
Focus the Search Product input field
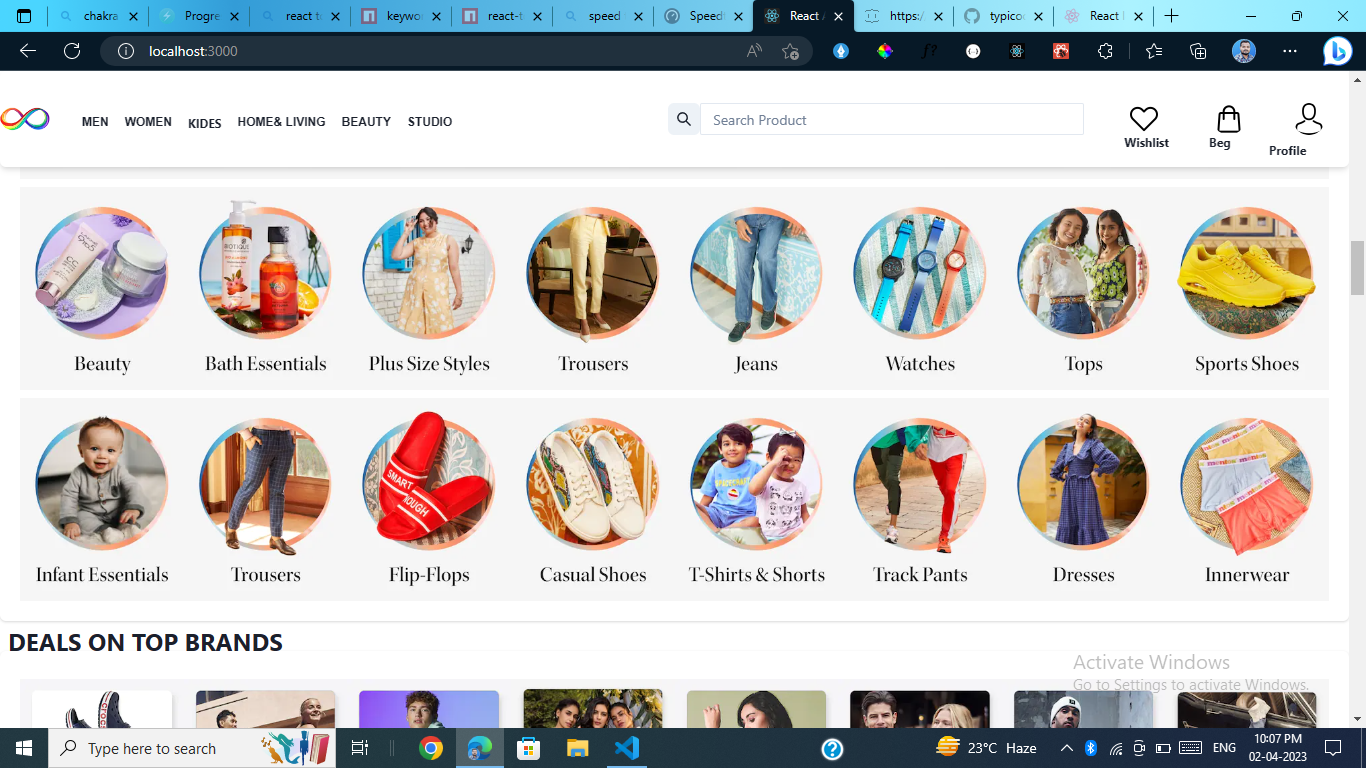[892, 120]
